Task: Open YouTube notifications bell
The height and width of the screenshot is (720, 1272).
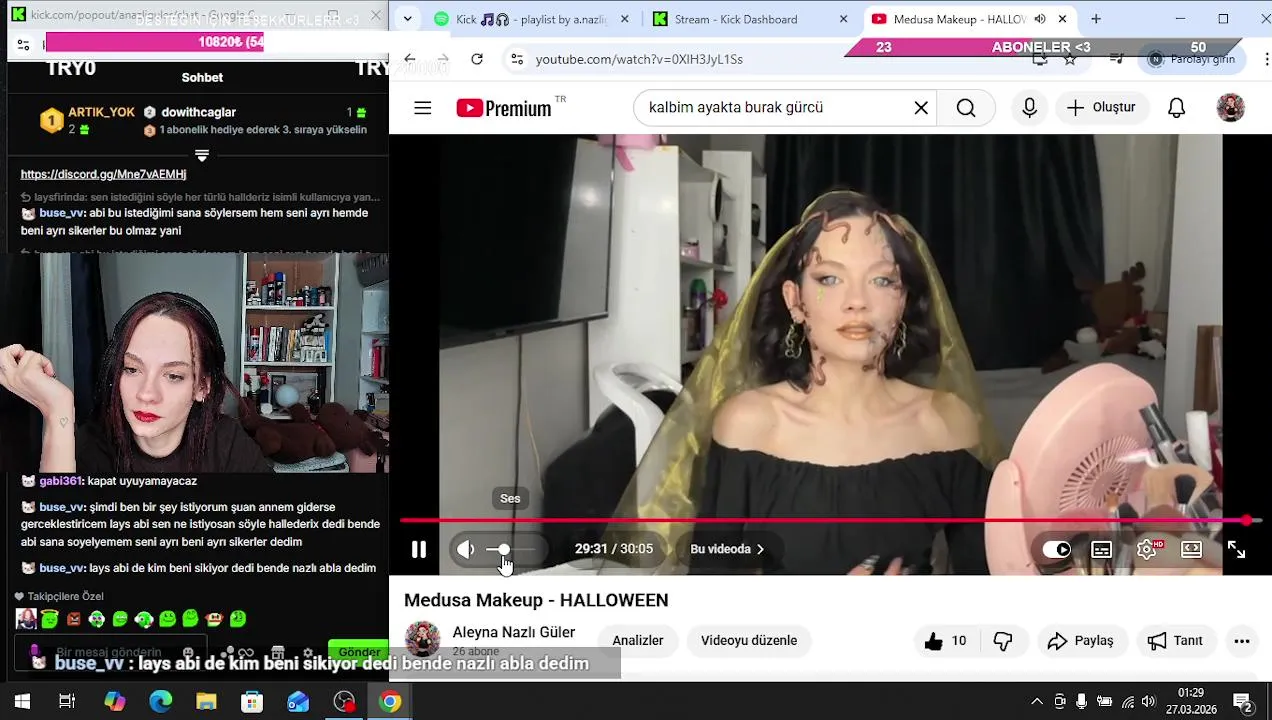Action: click(1176, 107)
